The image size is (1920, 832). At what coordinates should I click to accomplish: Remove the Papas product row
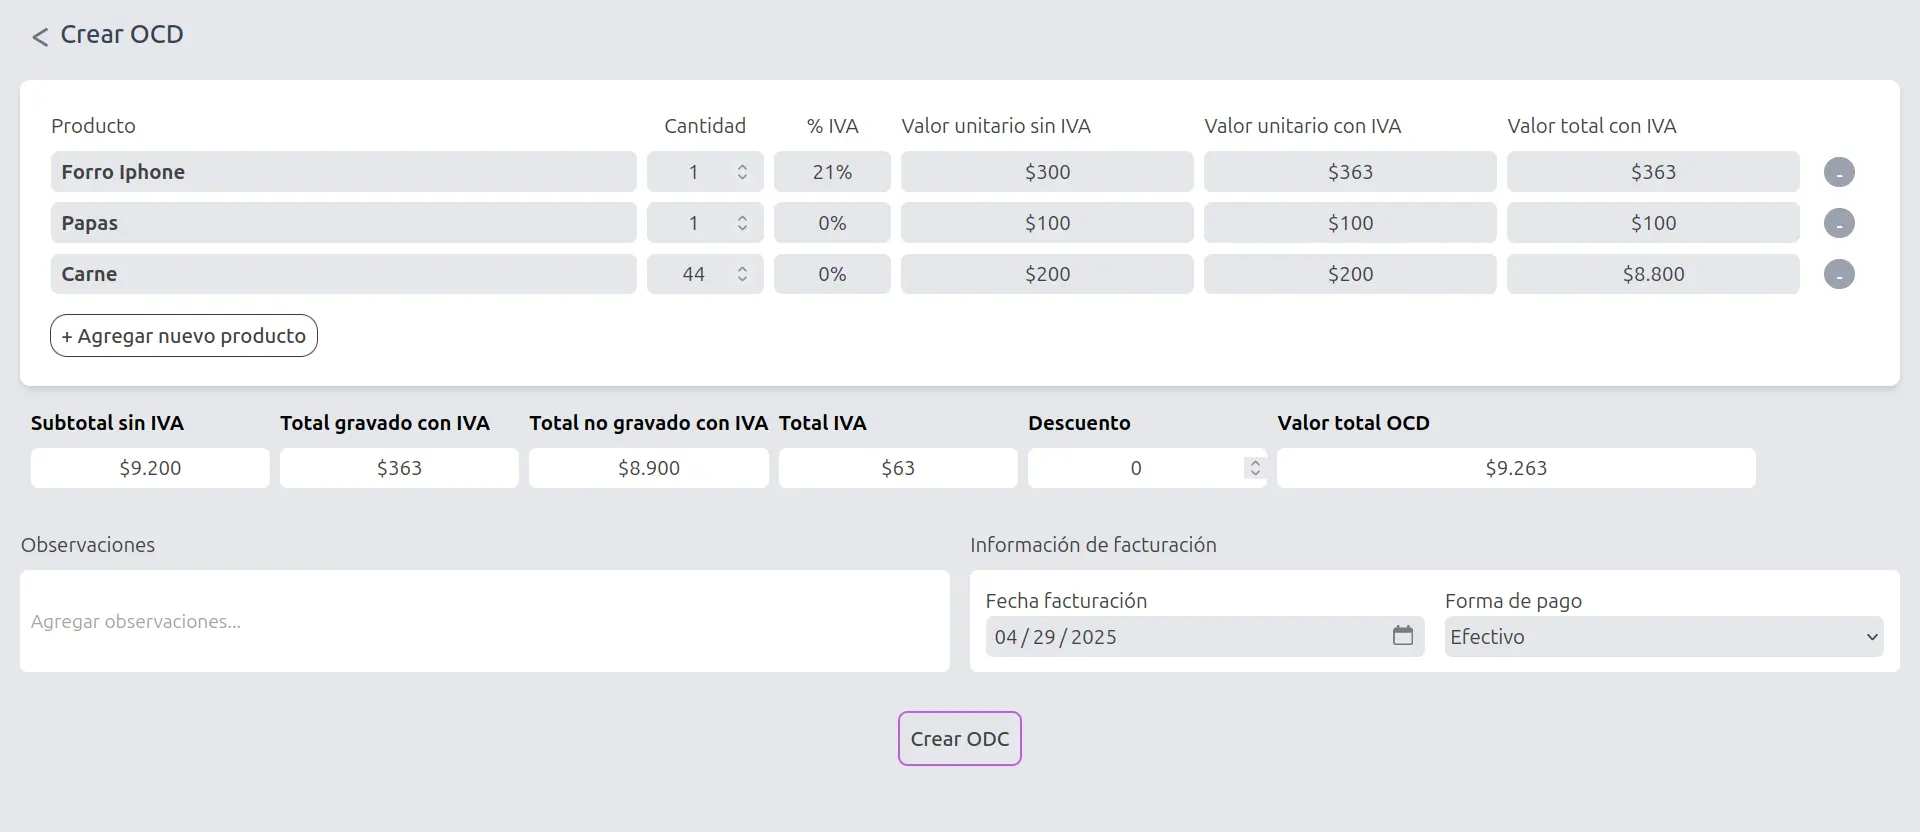pos(1839,223)
